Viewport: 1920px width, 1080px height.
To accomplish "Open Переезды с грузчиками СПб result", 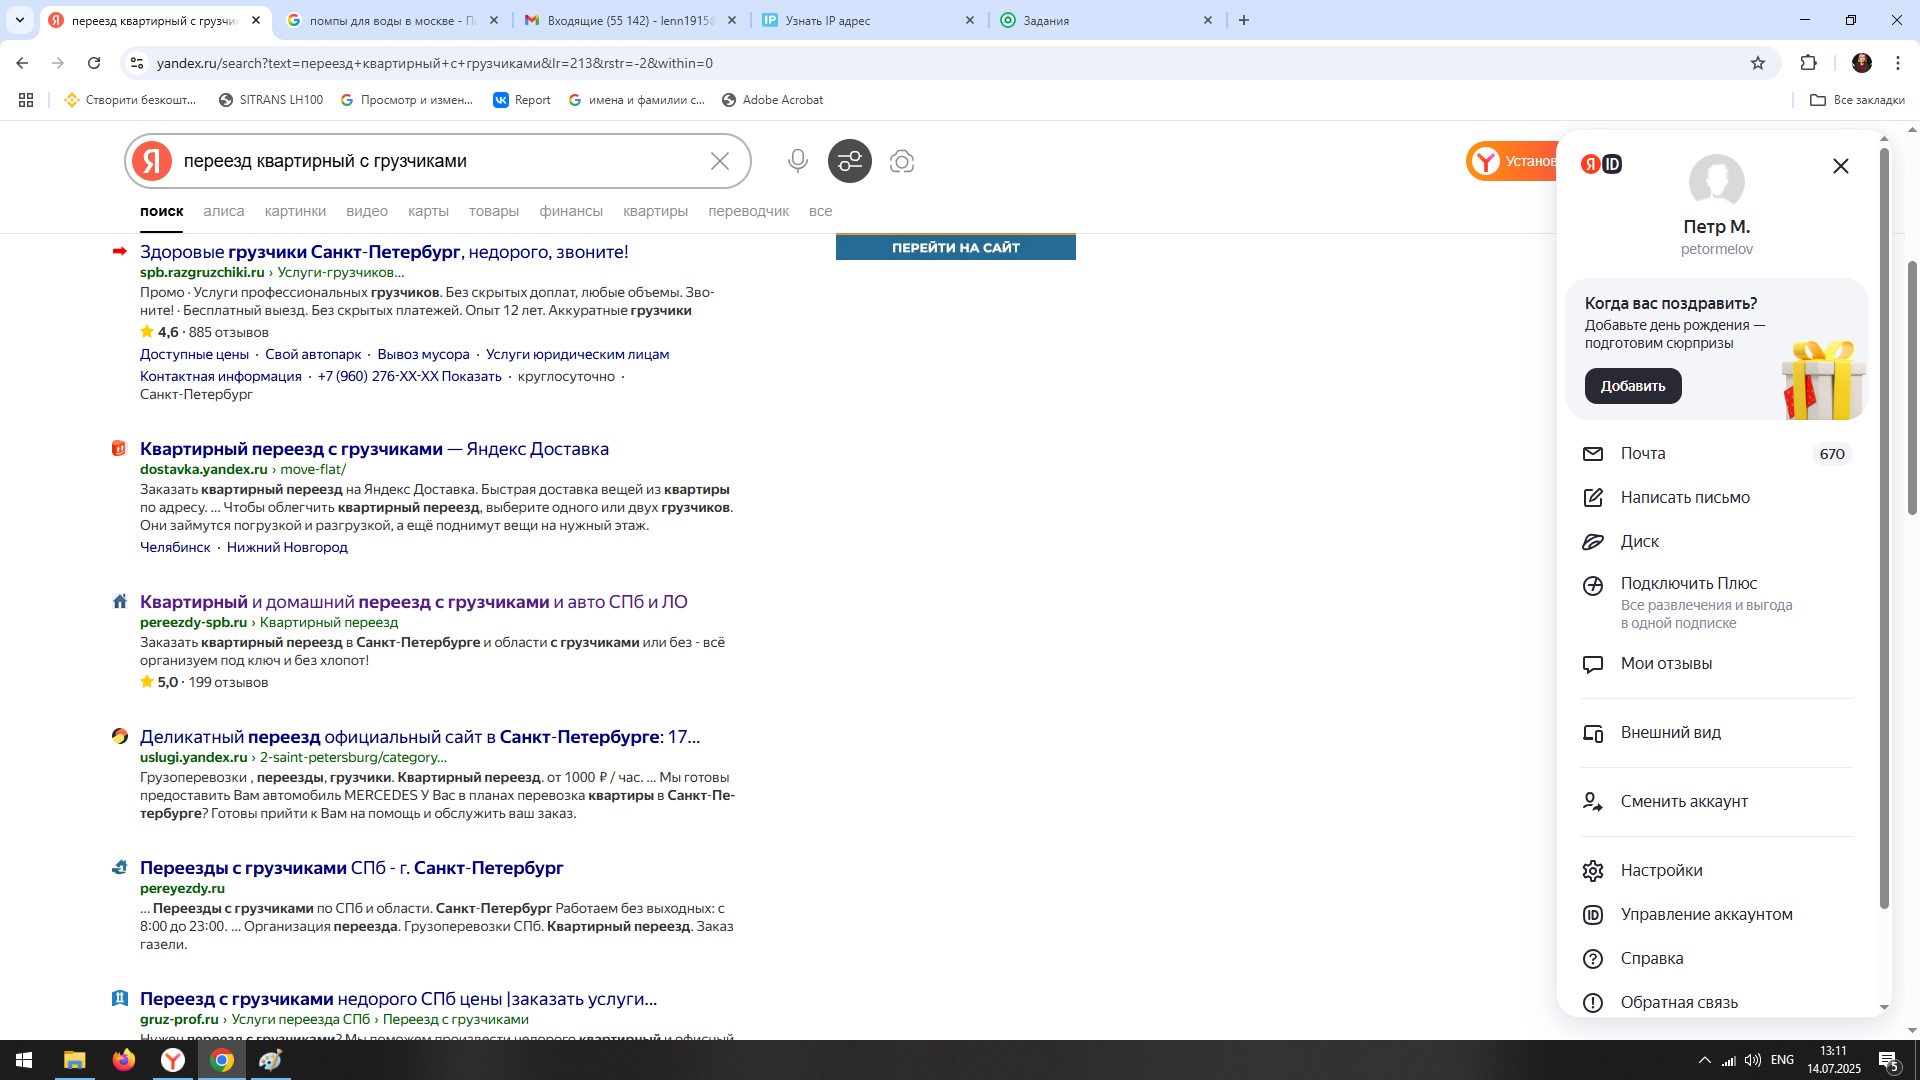I will coord(351,868).
